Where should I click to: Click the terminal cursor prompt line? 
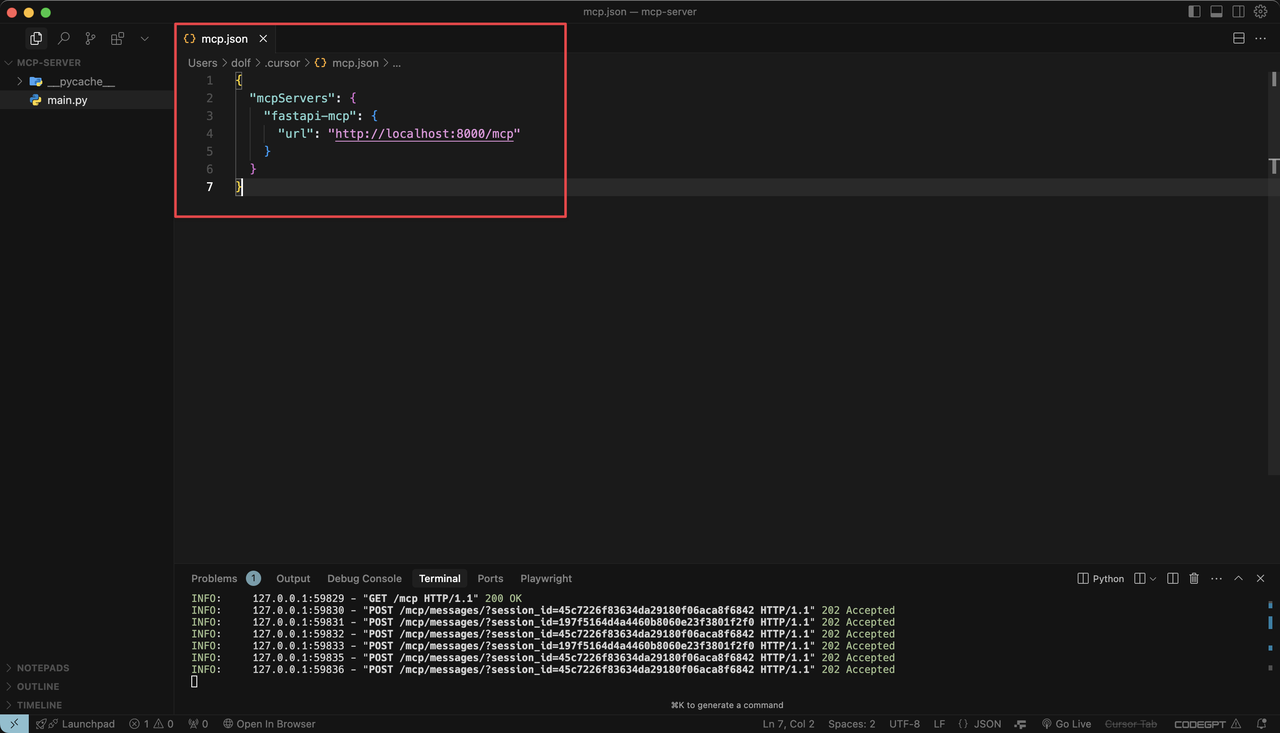[194, 681]
